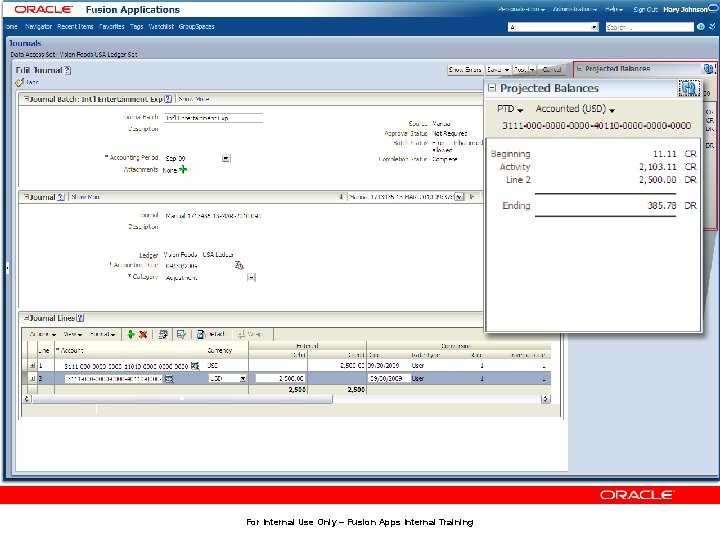Add an attachment with the green plus icon
The height and width of the screenshot is (540, 720).
[x=183, y=170]
